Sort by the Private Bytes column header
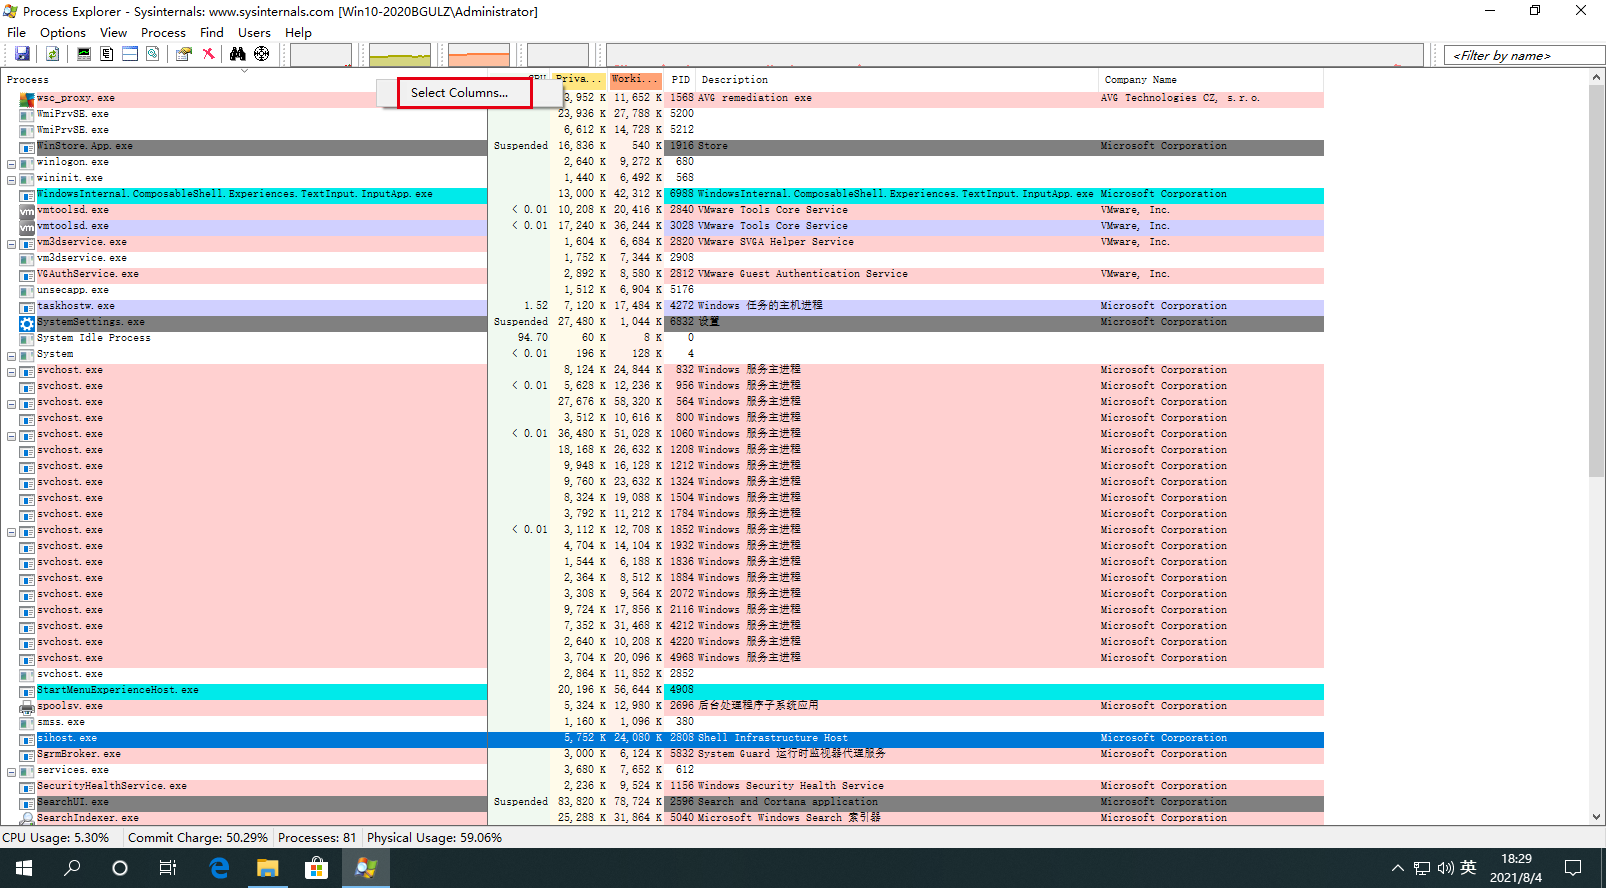 578,79
